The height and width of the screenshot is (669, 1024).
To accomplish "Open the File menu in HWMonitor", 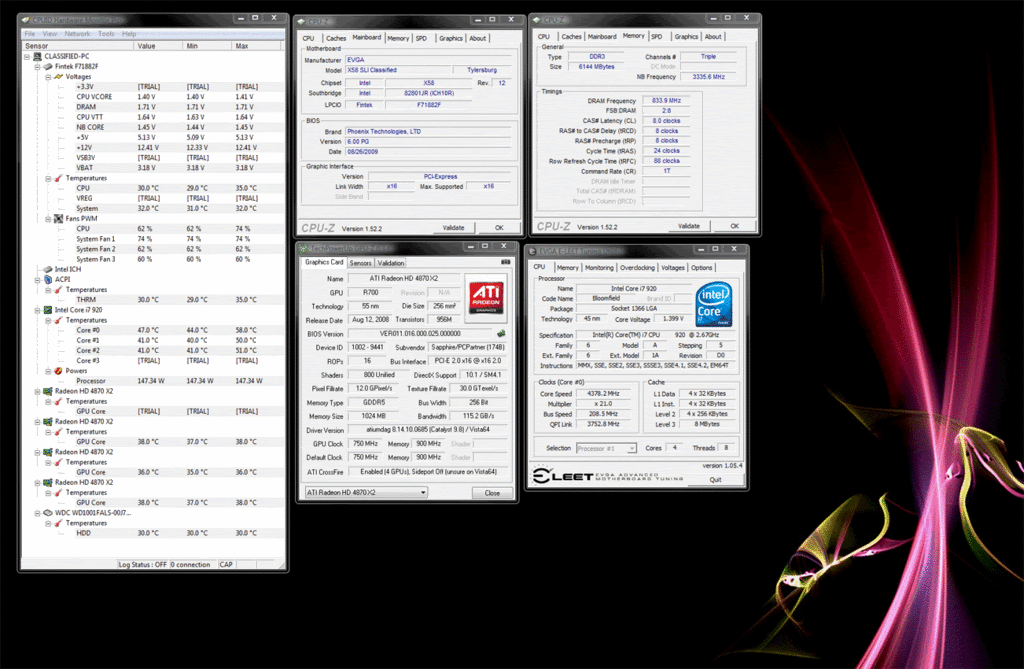I will [30, 34].
